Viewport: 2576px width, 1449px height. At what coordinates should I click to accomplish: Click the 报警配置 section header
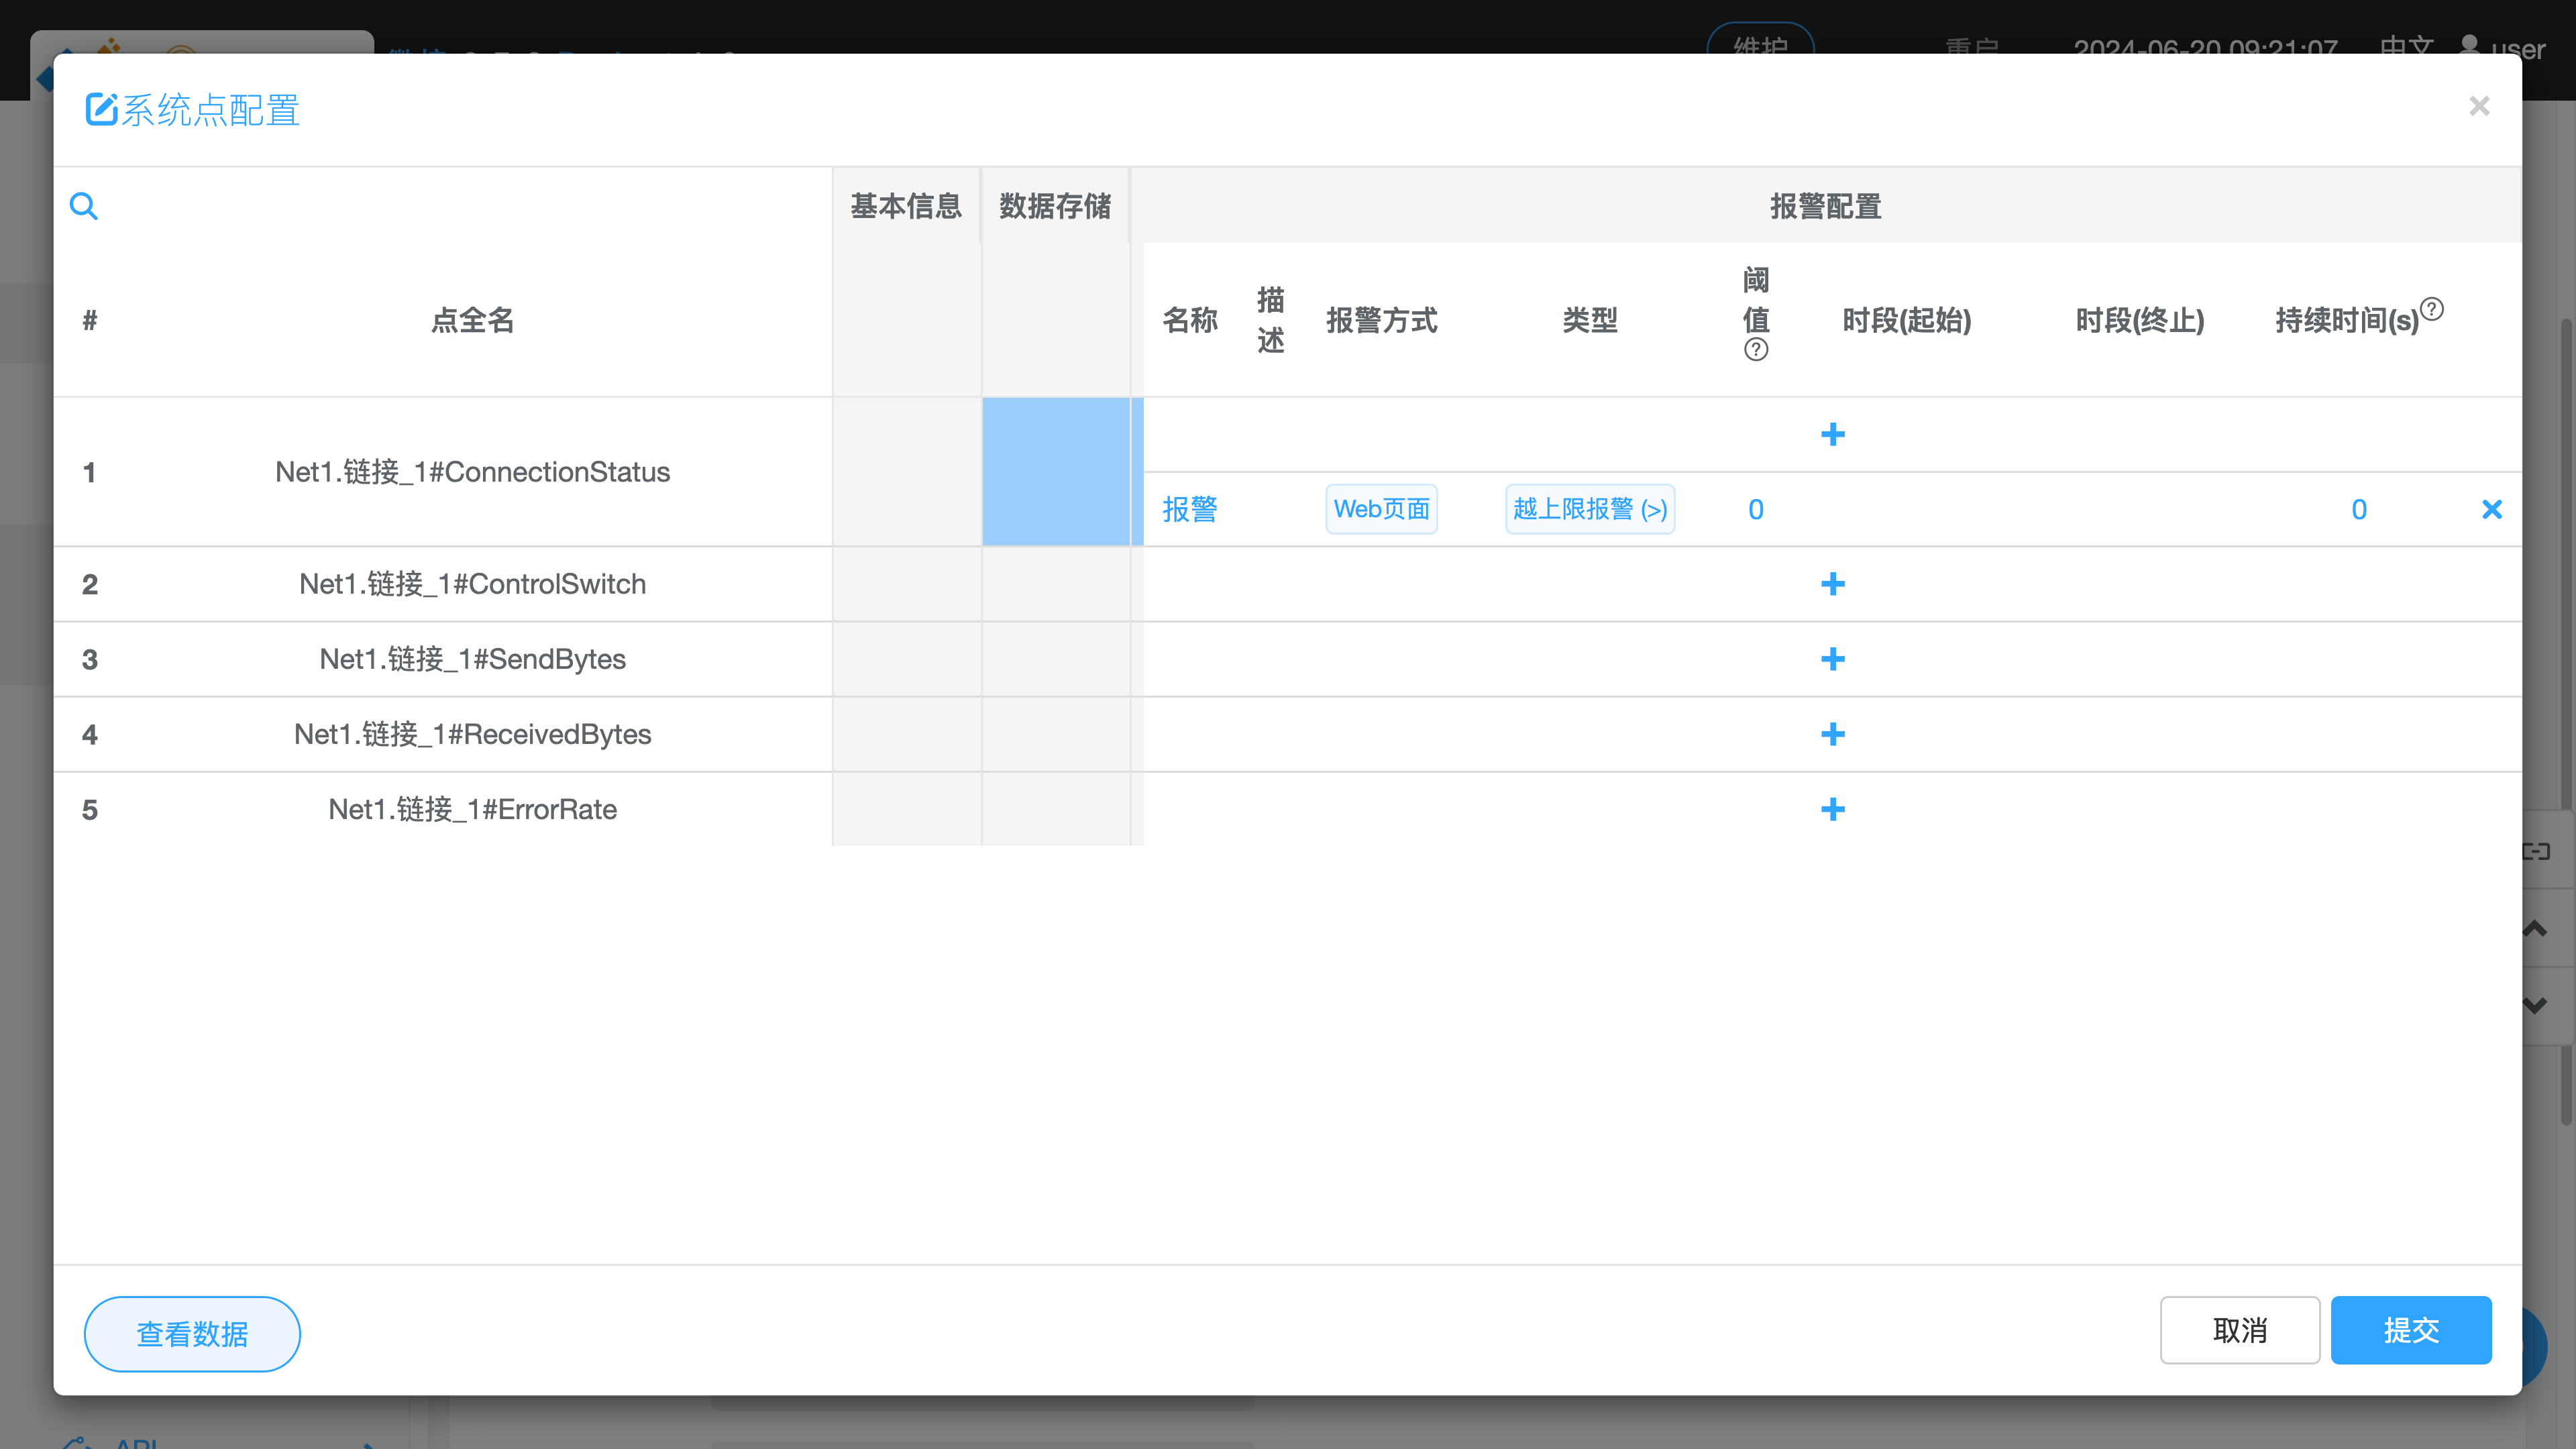click(x=1825, y=206)
